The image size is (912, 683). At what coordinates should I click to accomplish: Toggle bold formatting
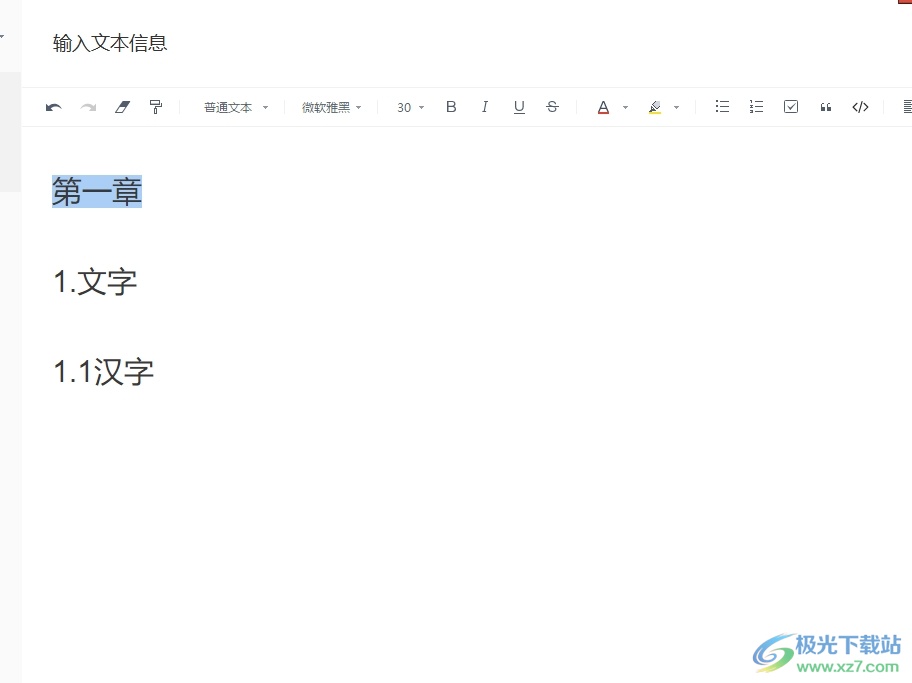451,107
